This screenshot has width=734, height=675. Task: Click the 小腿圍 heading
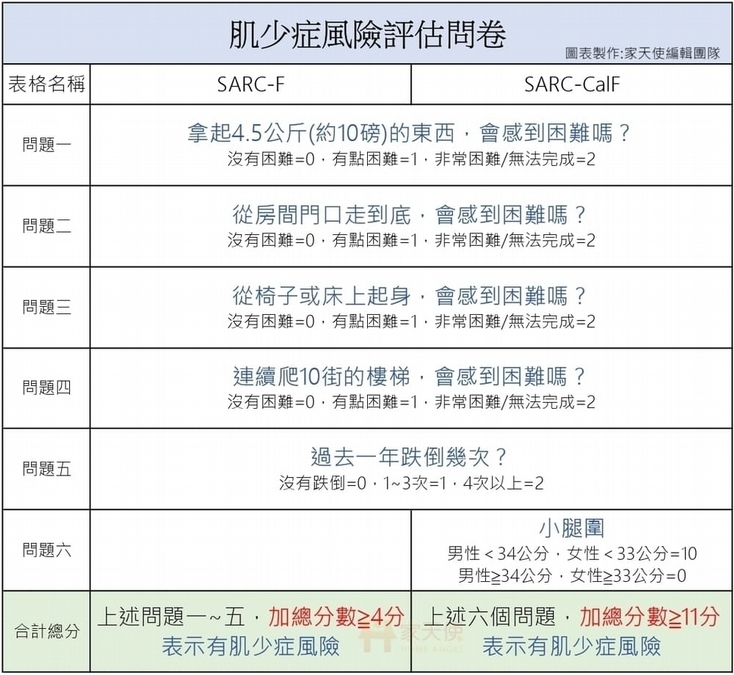point(572,528)
